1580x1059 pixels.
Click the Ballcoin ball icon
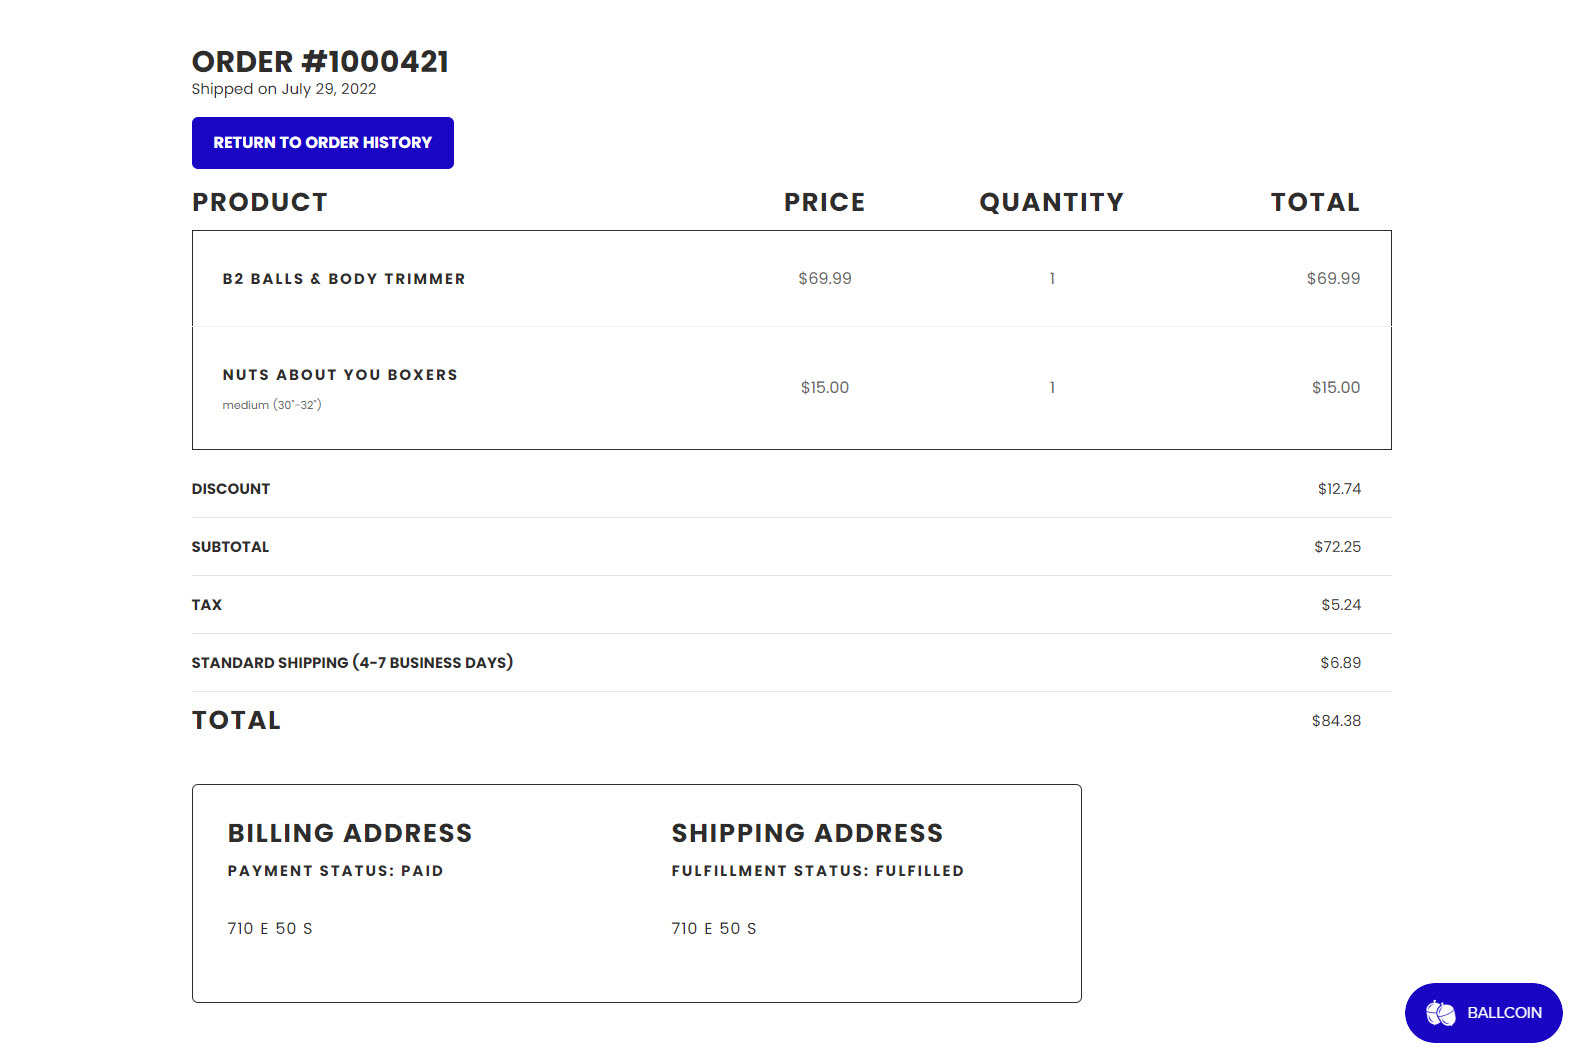tap(1441, 1013)
